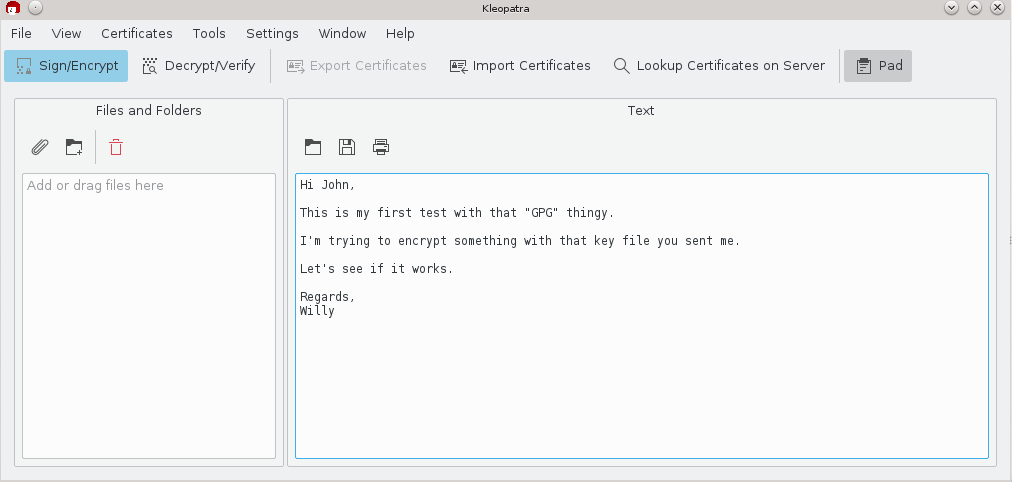Click the open text file icon
1012x482 pixels.
(313, 147)
